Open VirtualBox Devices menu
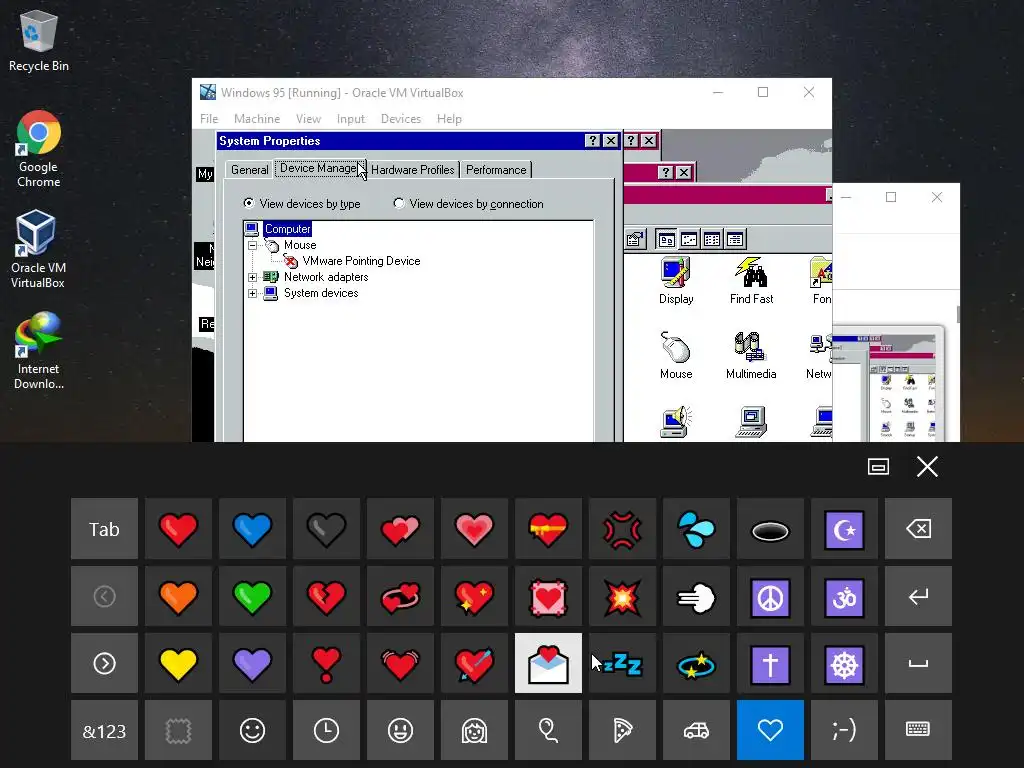 (400, 119)
